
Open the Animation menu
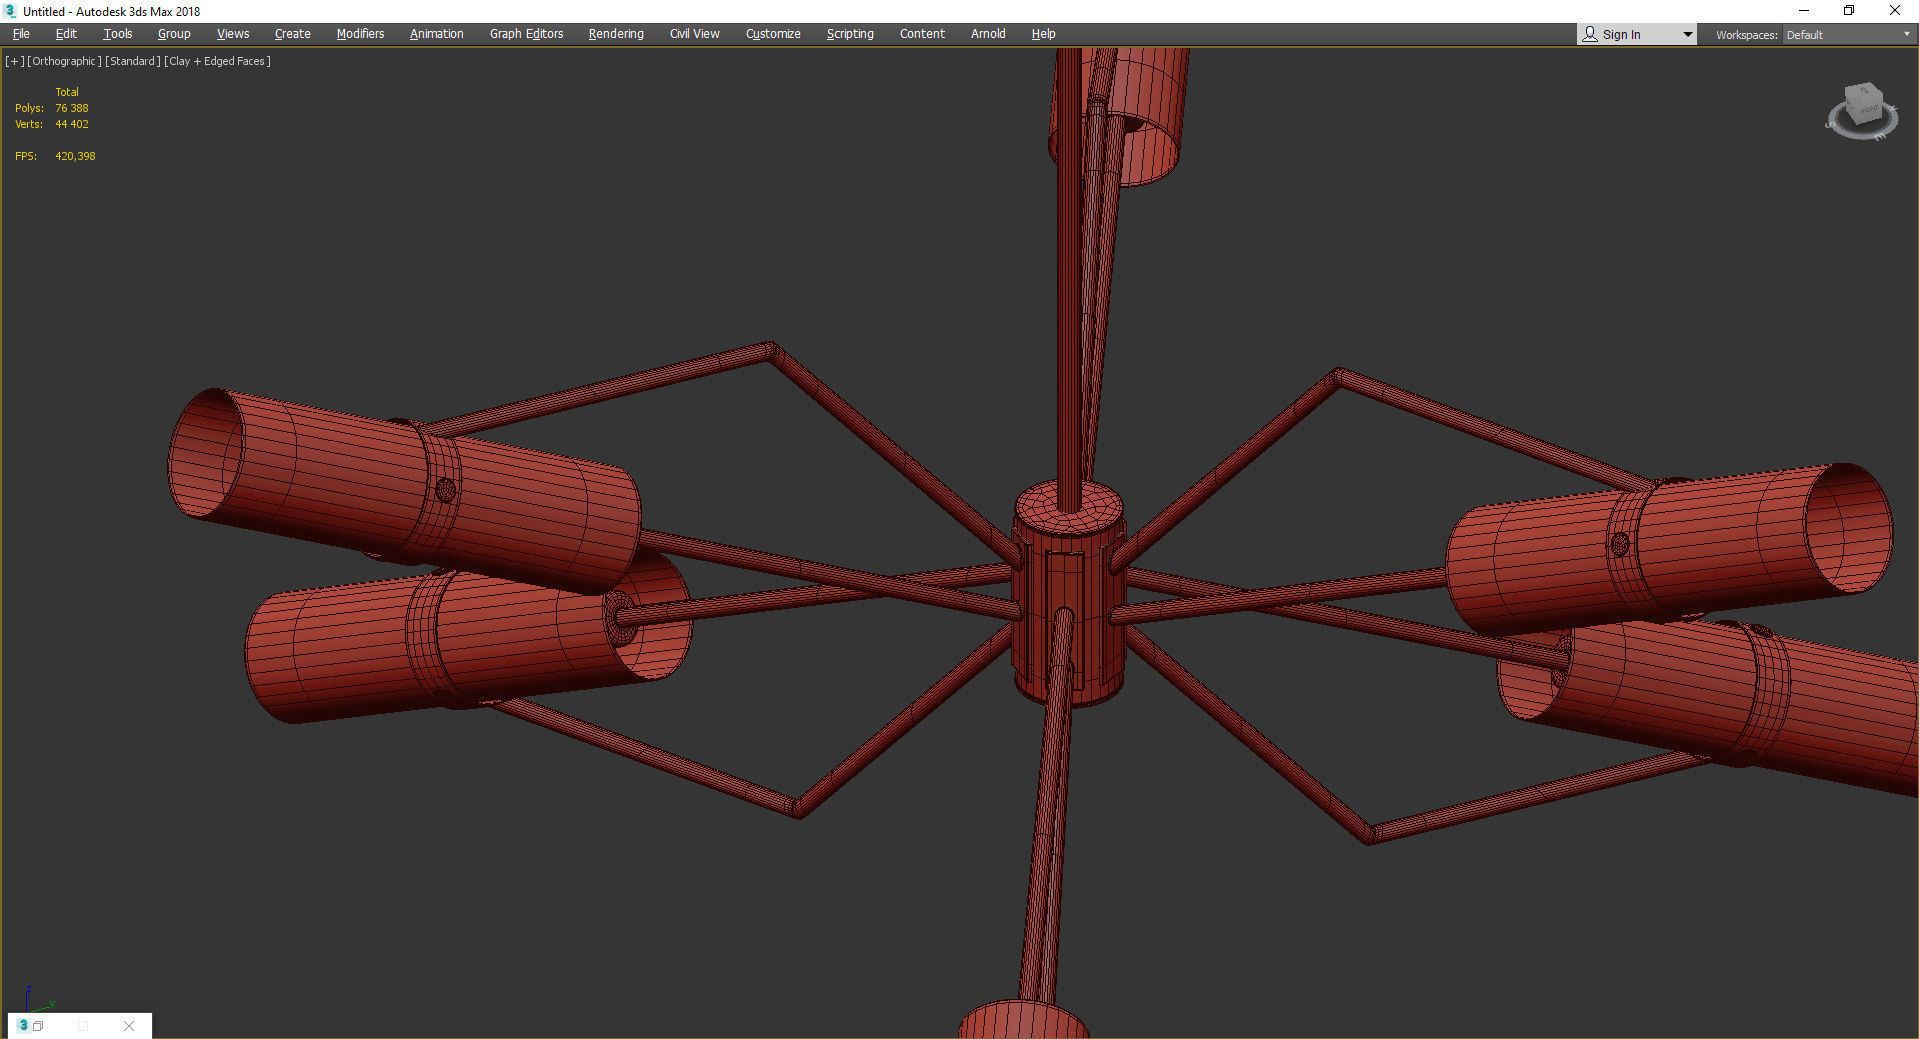coord(437,34)
